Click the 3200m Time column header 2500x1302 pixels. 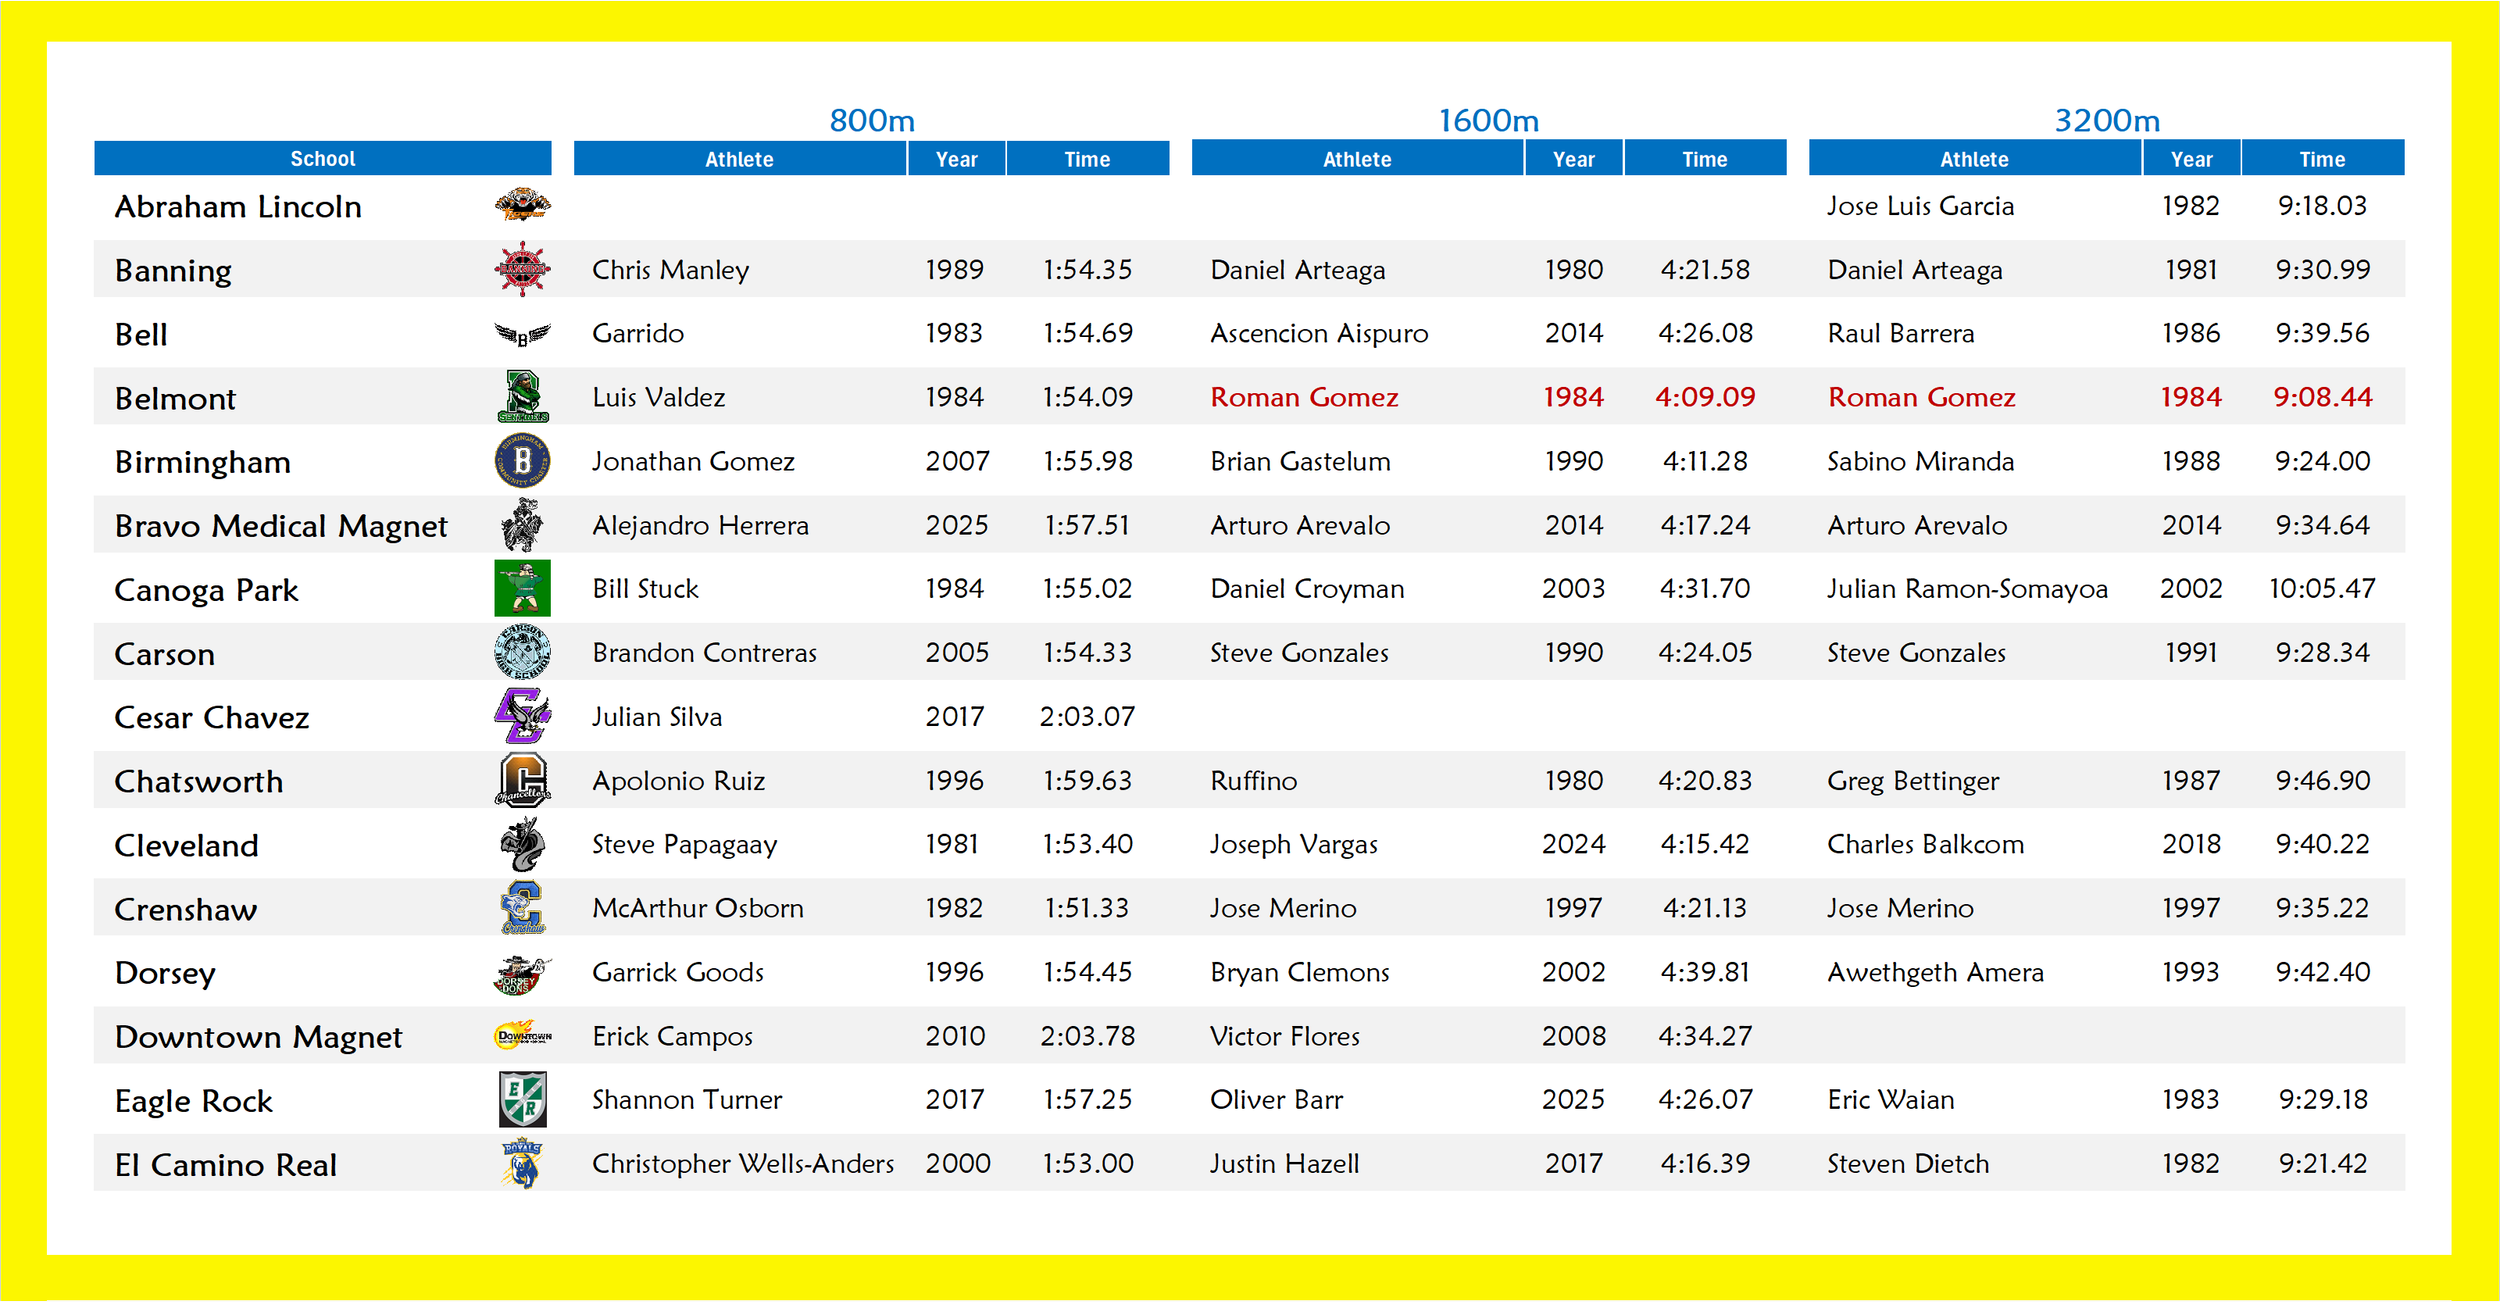[2321, 159]
